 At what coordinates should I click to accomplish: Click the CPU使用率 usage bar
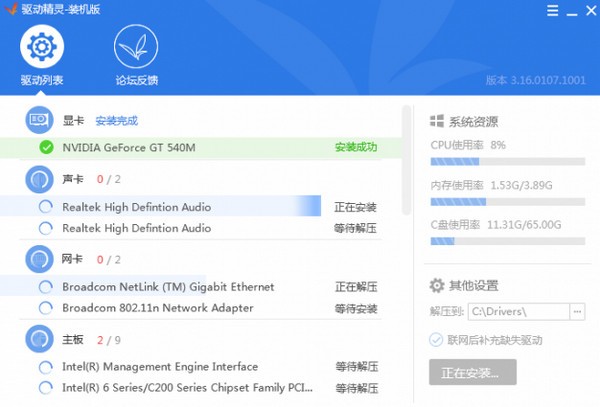(x=506, y=160)
